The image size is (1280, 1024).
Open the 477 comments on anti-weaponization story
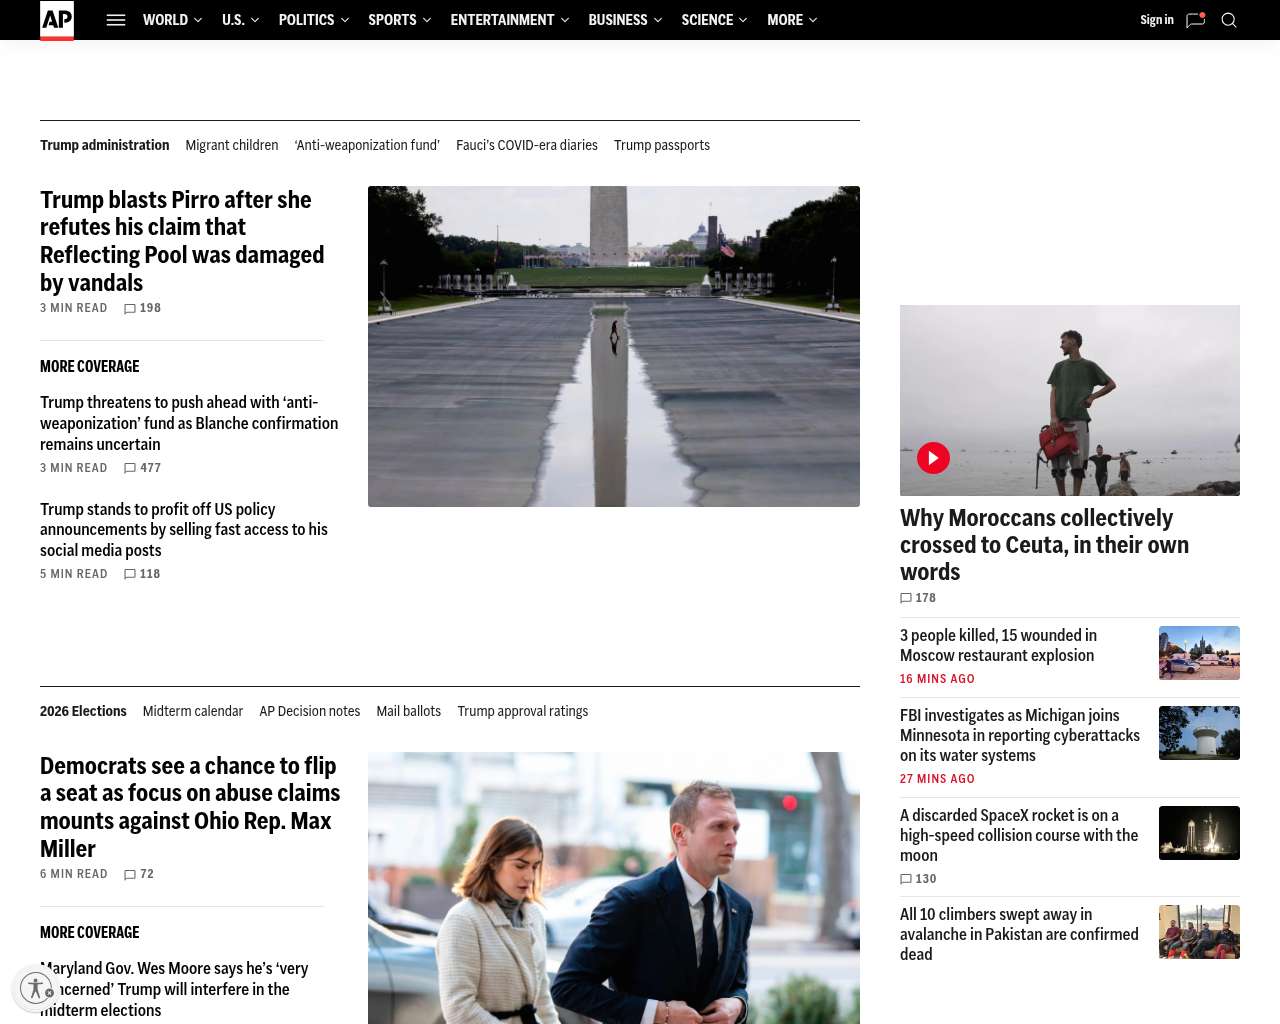pyautogui.click(x=142, y=468)
